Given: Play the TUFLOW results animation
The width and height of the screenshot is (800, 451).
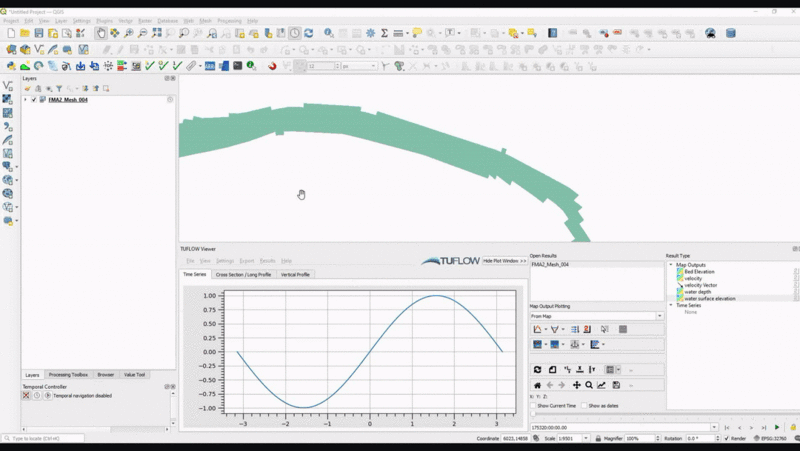Looking at the screenshot, I should tap(777, 427).
